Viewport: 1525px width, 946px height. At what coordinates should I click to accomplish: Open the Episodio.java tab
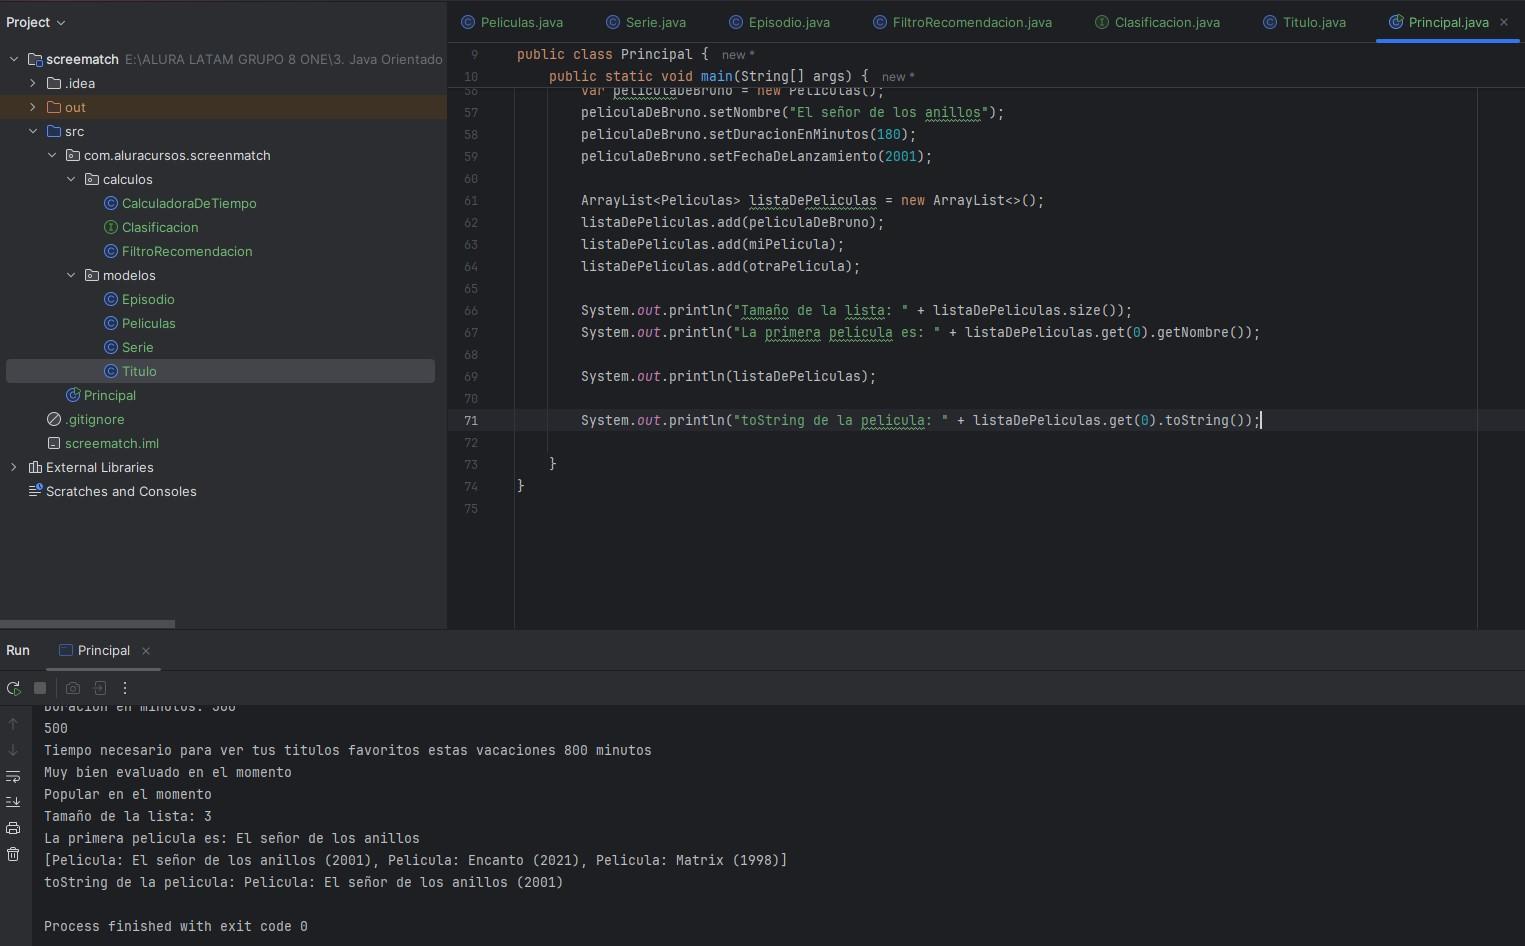779,22
